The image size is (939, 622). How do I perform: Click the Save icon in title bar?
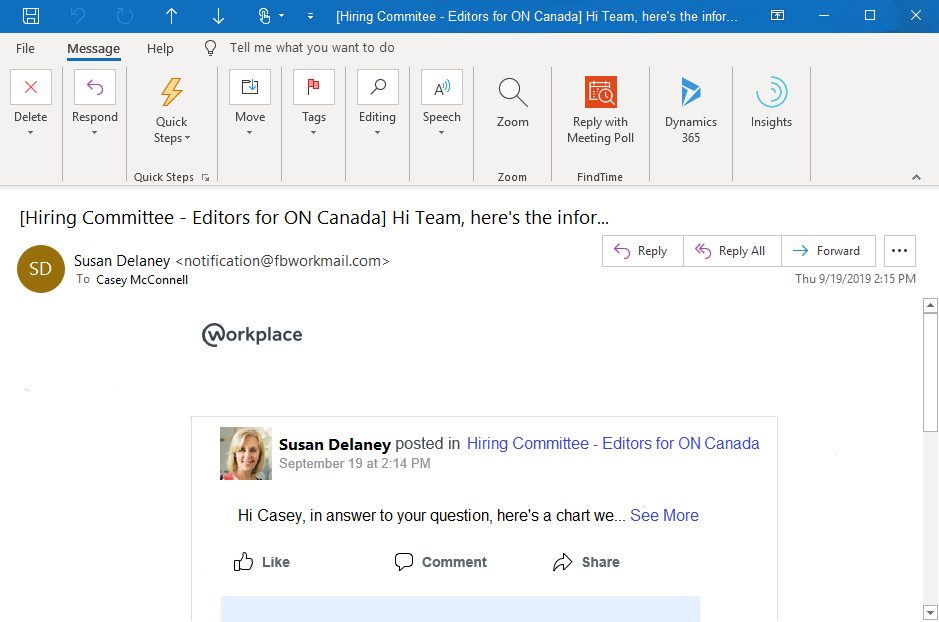[x=31, y=16]
